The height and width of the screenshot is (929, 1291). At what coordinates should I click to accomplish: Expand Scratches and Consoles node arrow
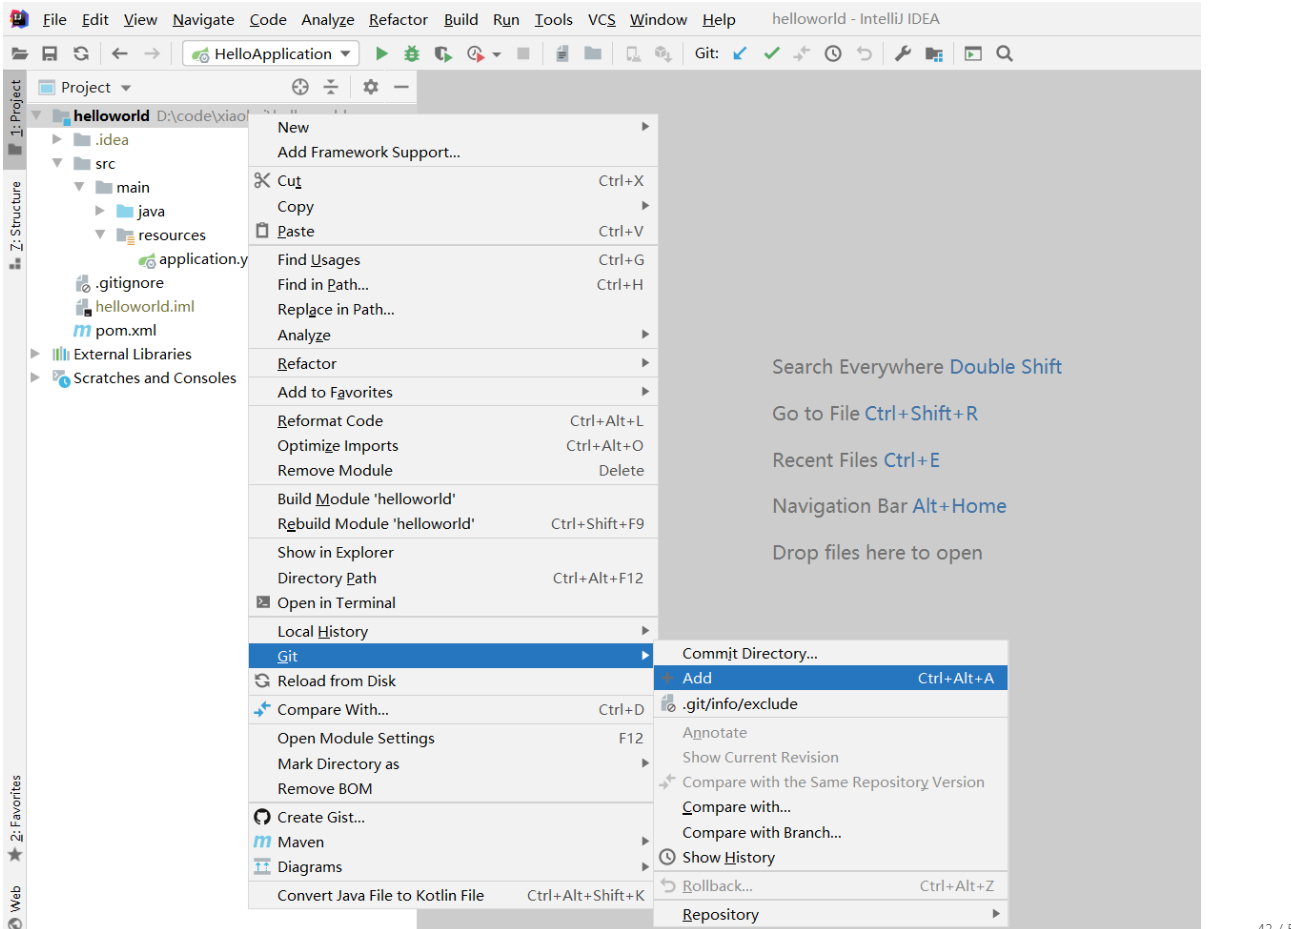[x=36, y=378]
